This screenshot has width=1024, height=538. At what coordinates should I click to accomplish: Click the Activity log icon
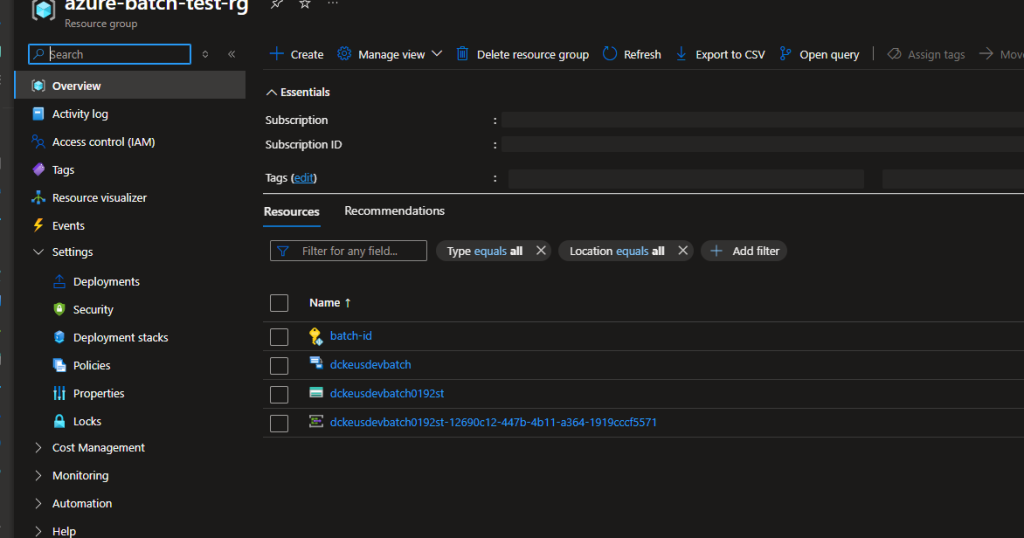[39, 114]
